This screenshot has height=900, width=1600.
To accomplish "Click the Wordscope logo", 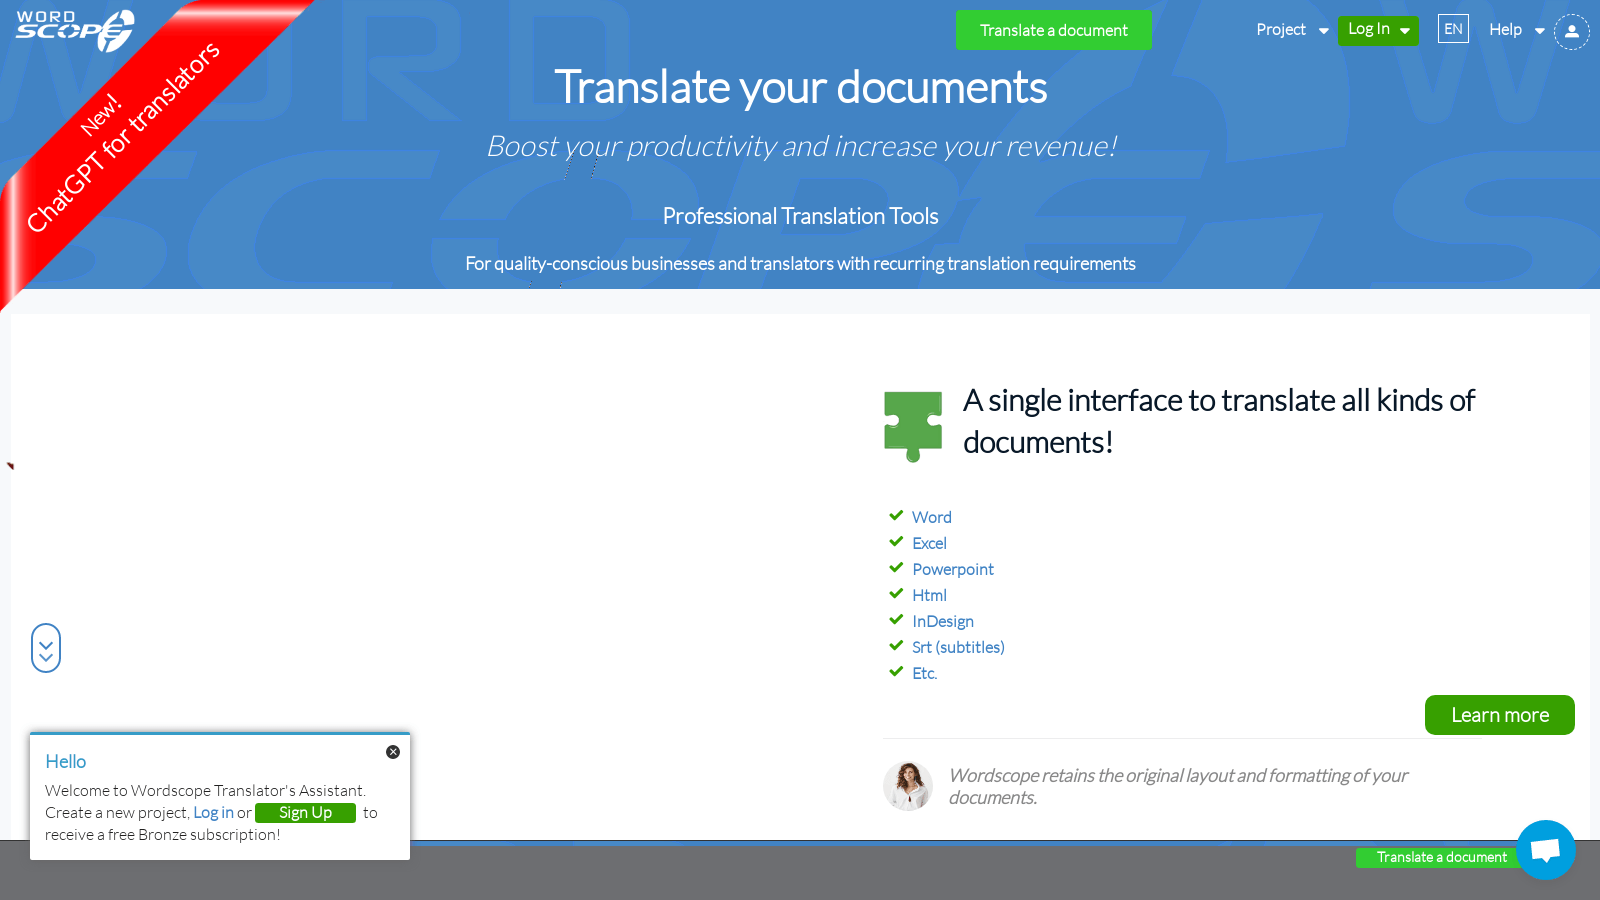I will click(75, 30).
